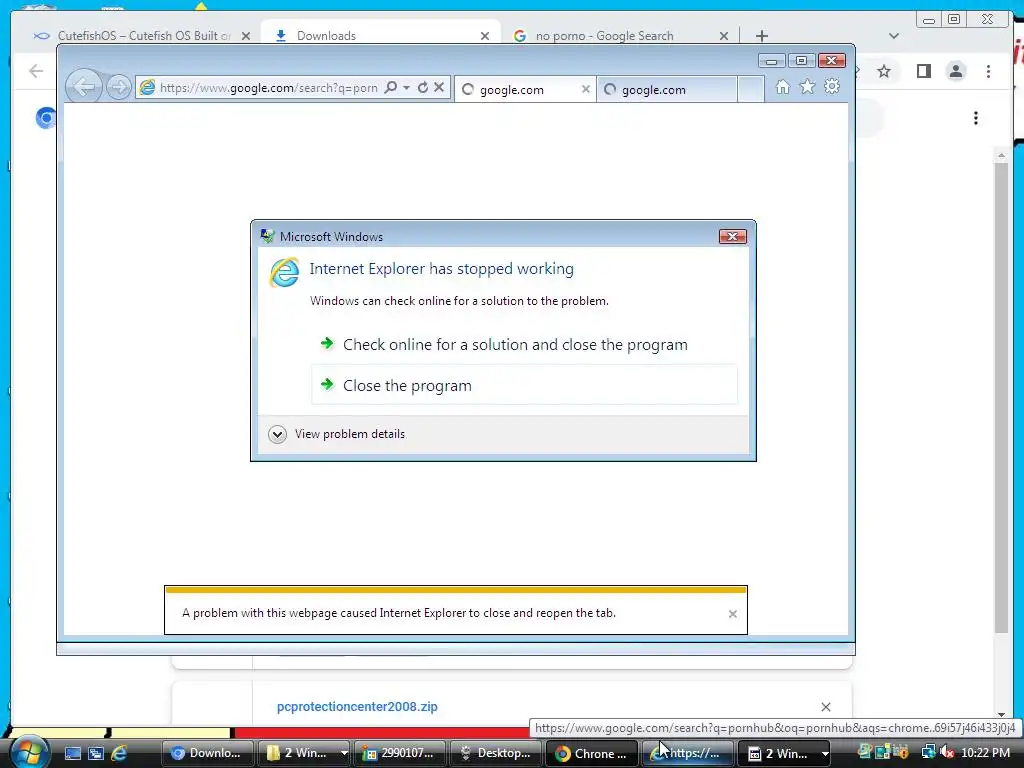Choose Close the program option

click(524, 385)
